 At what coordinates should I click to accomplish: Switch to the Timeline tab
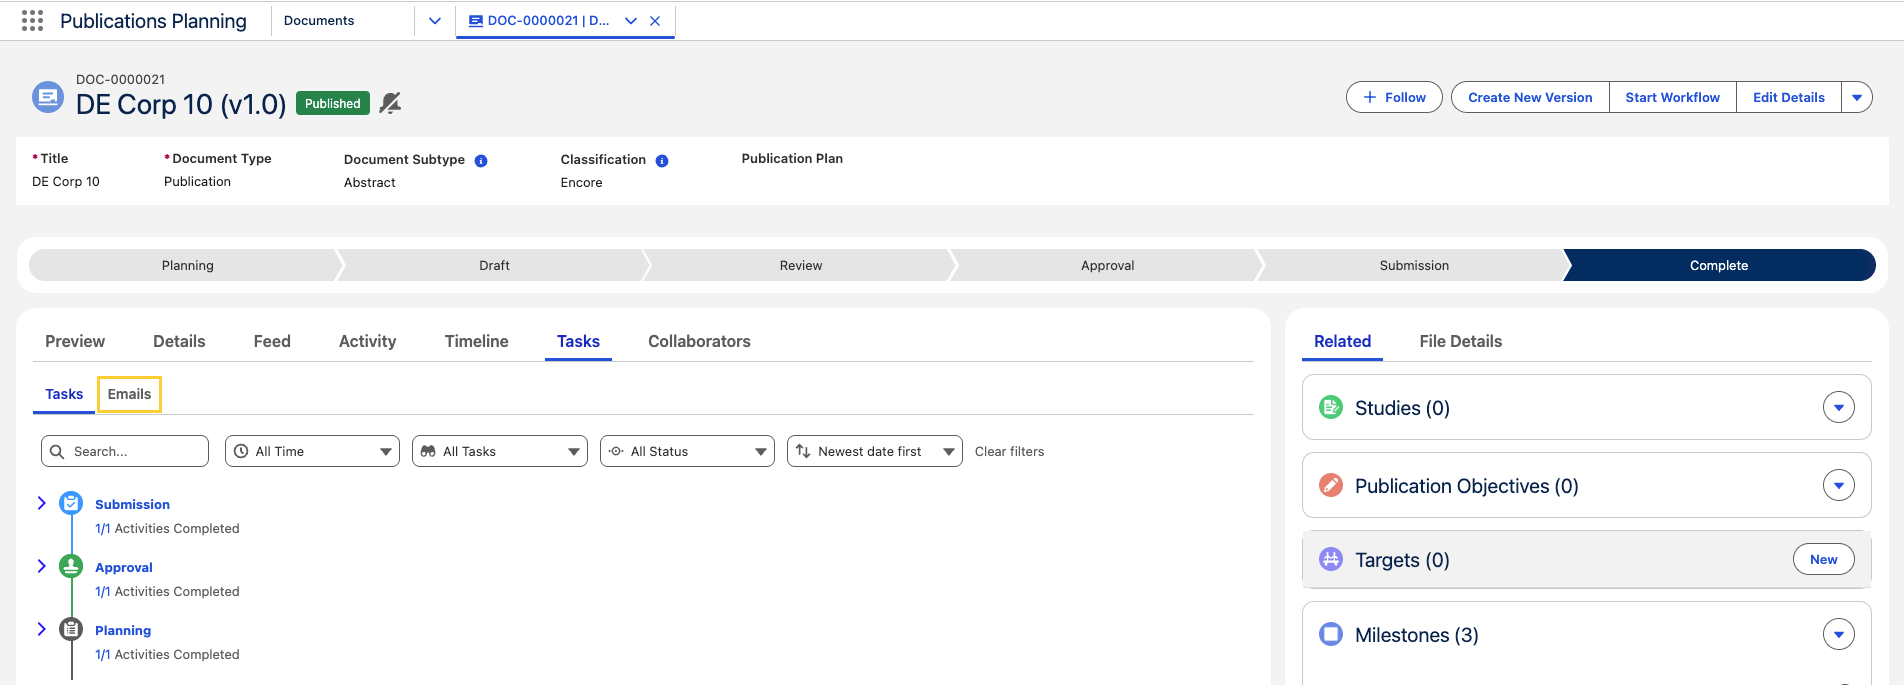(476, 341)
